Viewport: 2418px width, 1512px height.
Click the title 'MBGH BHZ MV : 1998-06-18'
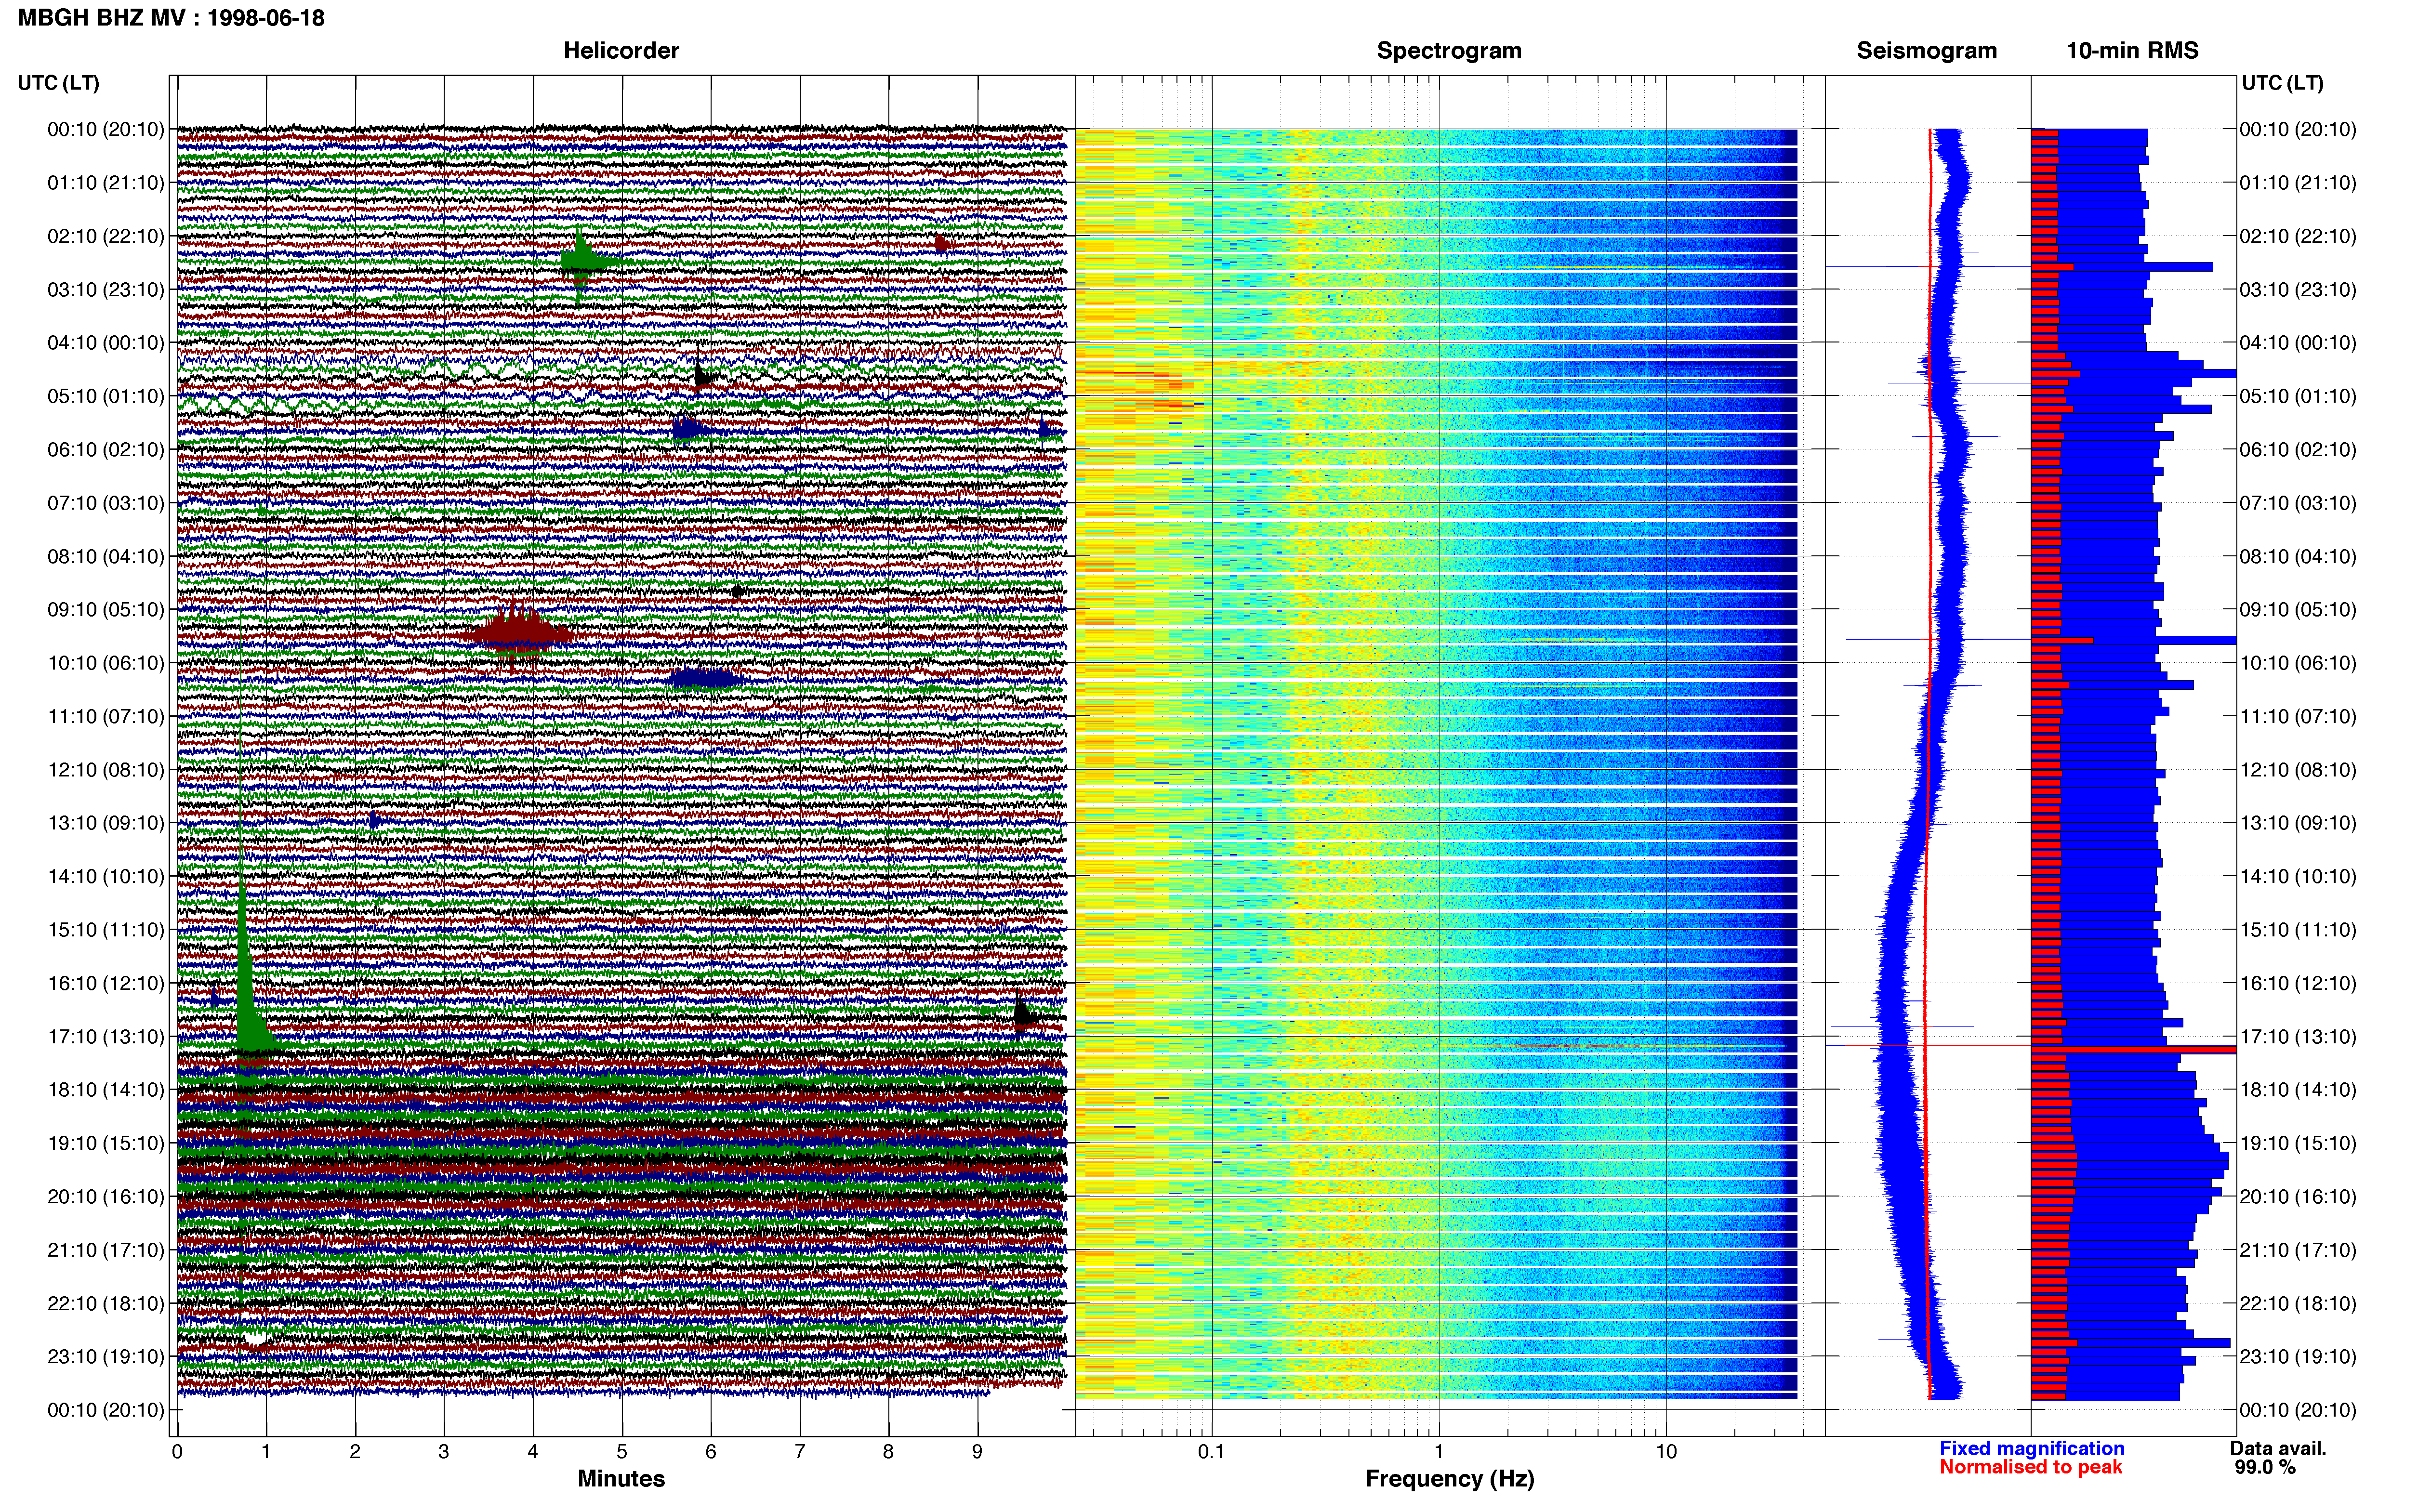pyautogui.click(x=171, y=18)
